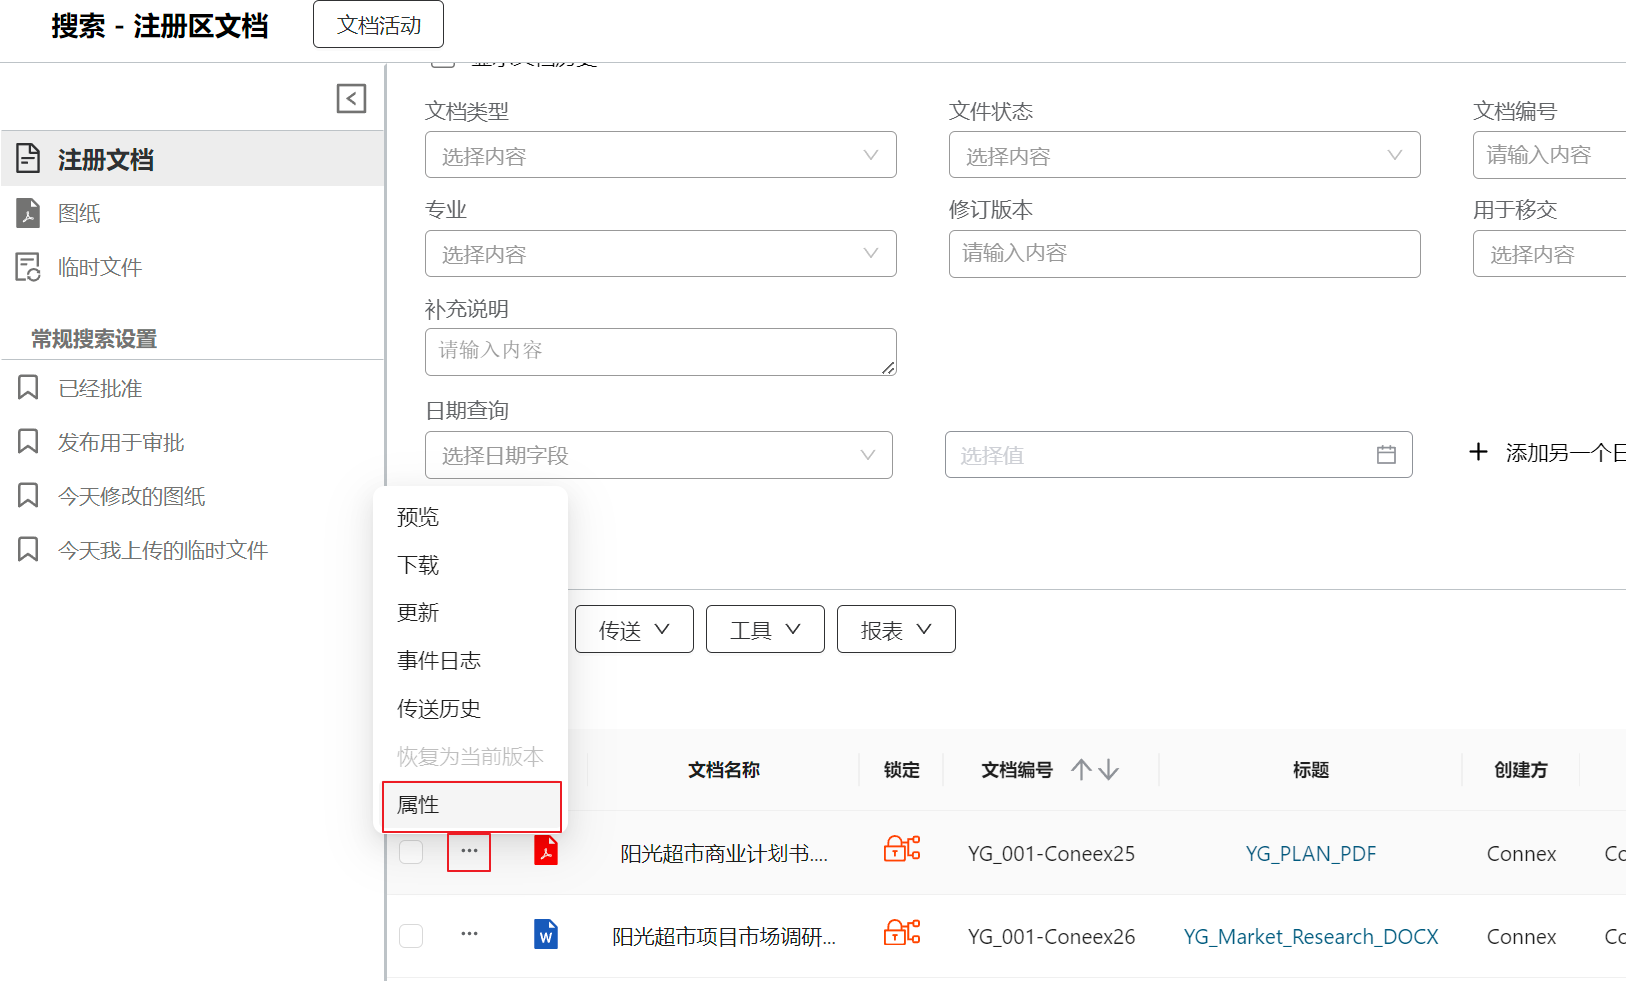
Task: Select 属性 from the context menu
Action: pyautogui.click(x=471, y=805)
